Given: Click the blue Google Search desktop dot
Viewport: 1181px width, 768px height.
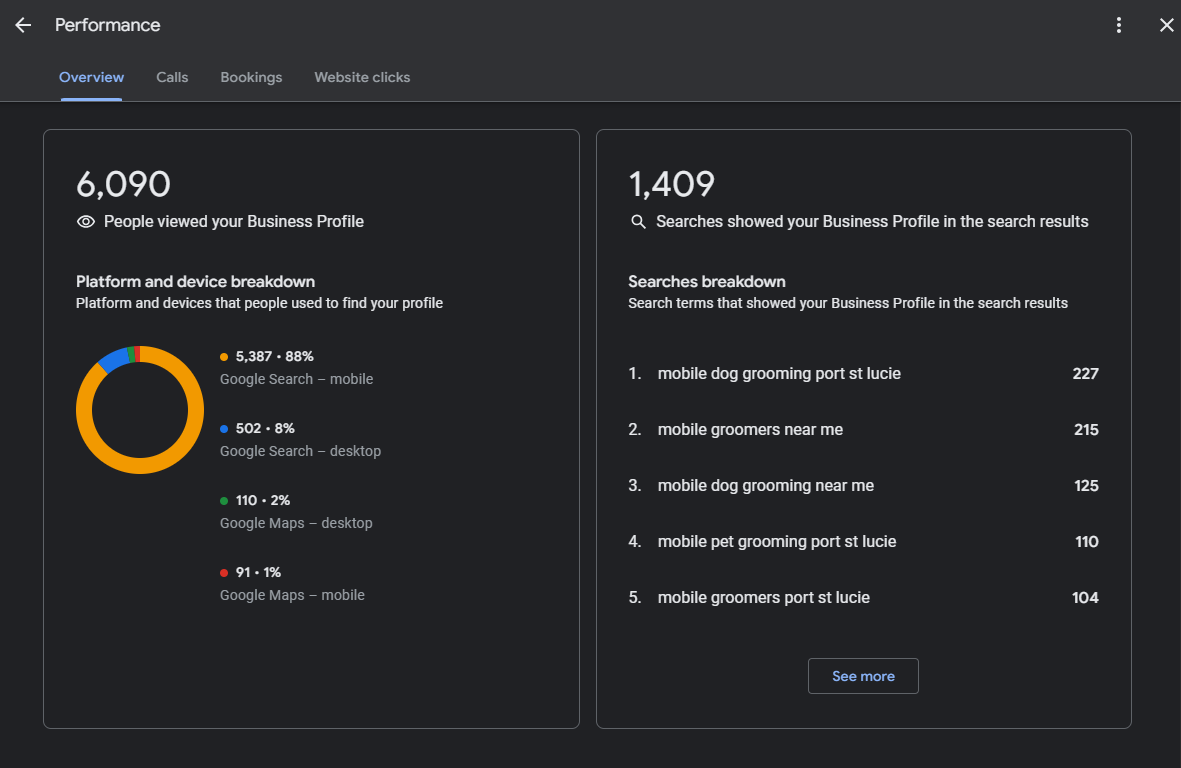Looking at the screenshot, I should 224,429.
